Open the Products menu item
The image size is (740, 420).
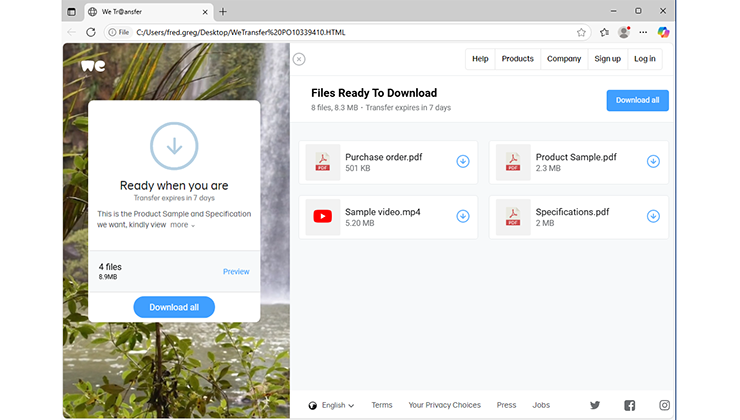(x=517, y=59)
